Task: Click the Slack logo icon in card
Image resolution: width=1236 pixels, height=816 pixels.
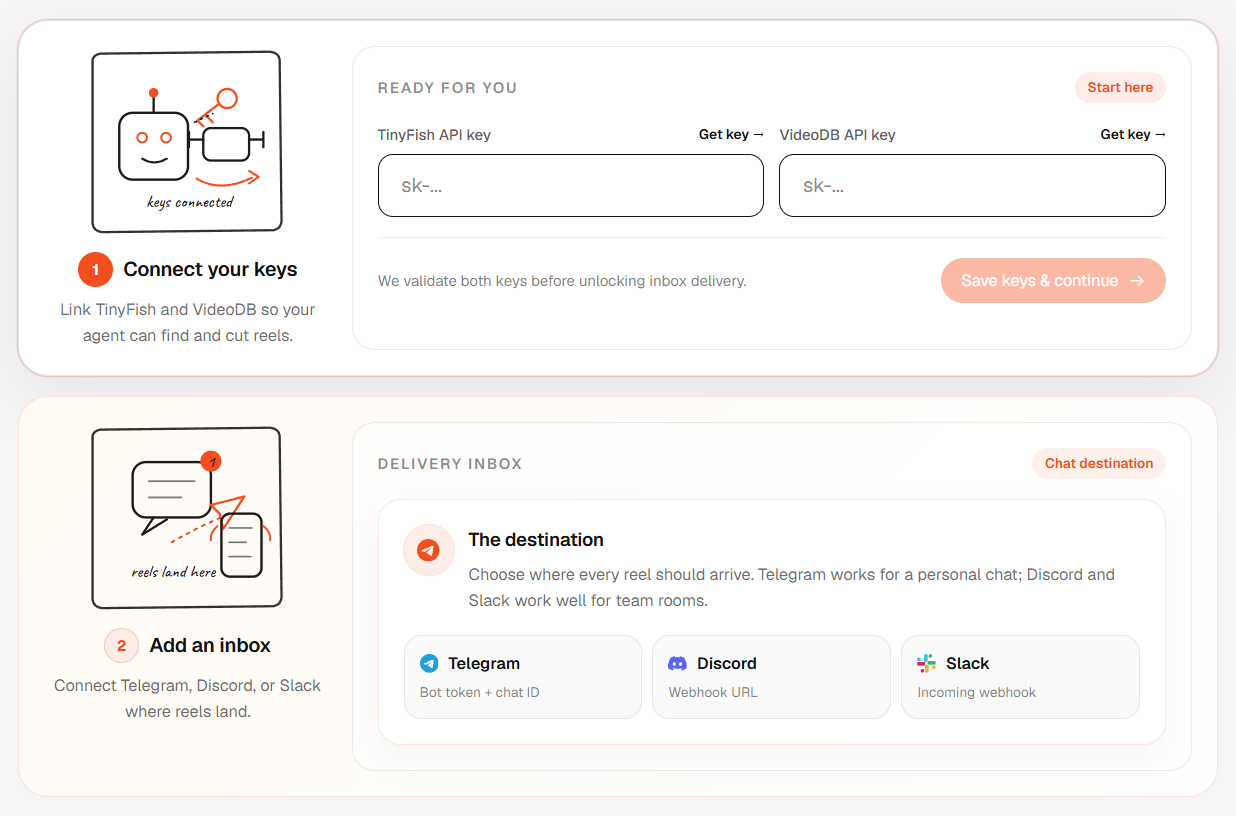Action: tap(927, 663)
